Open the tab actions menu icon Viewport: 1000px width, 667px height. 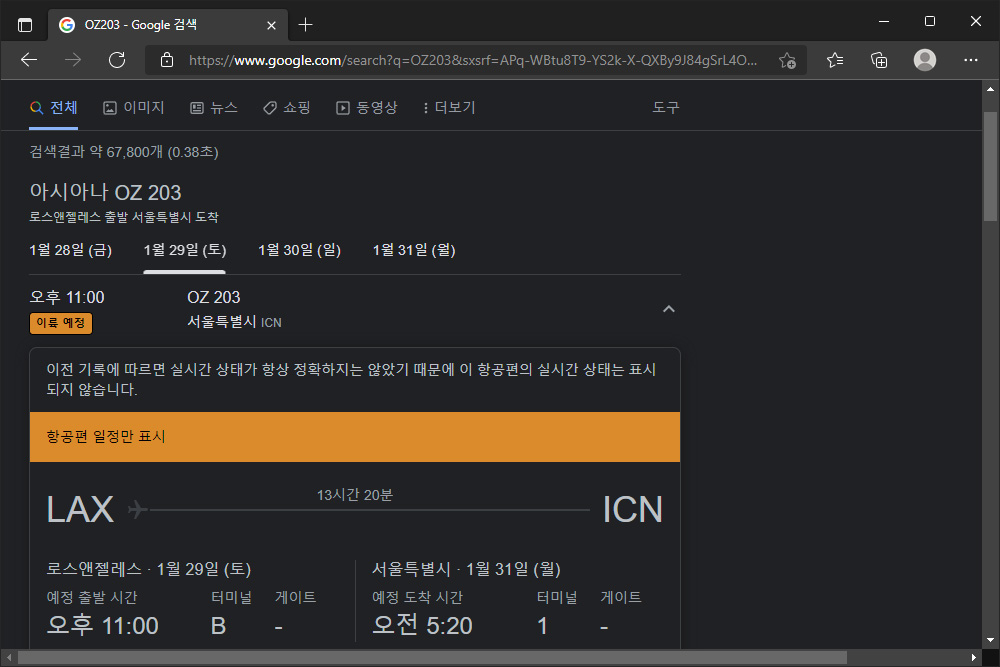(25, 25)
